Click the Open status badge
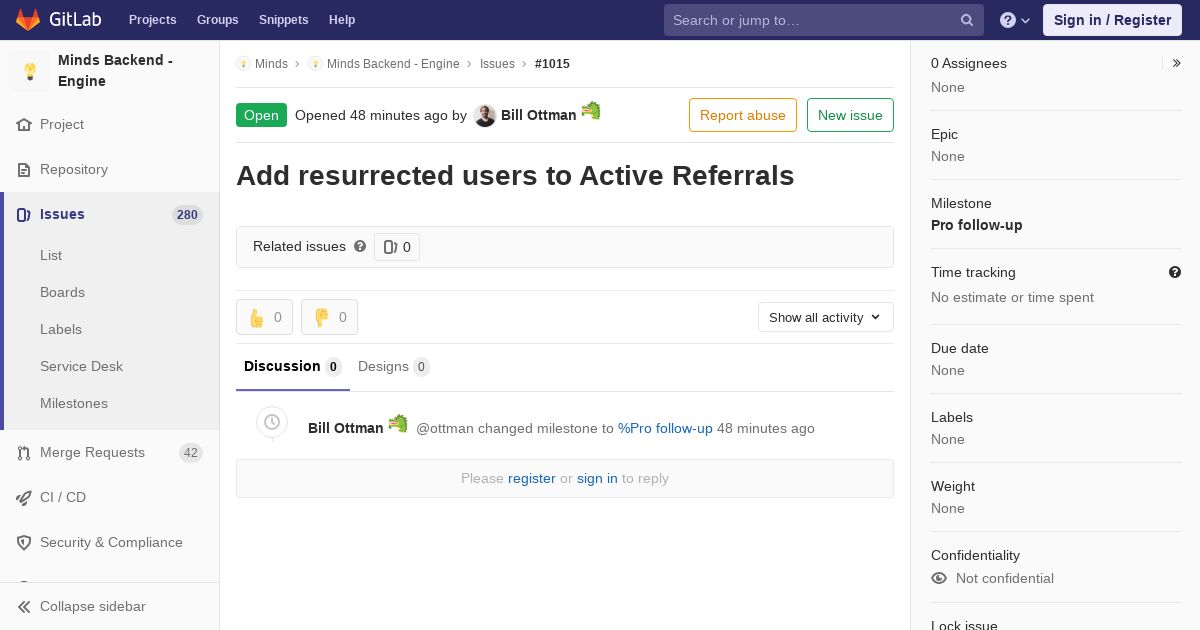Viewport: 1200px width, 630px height. (x=261, y=115)
